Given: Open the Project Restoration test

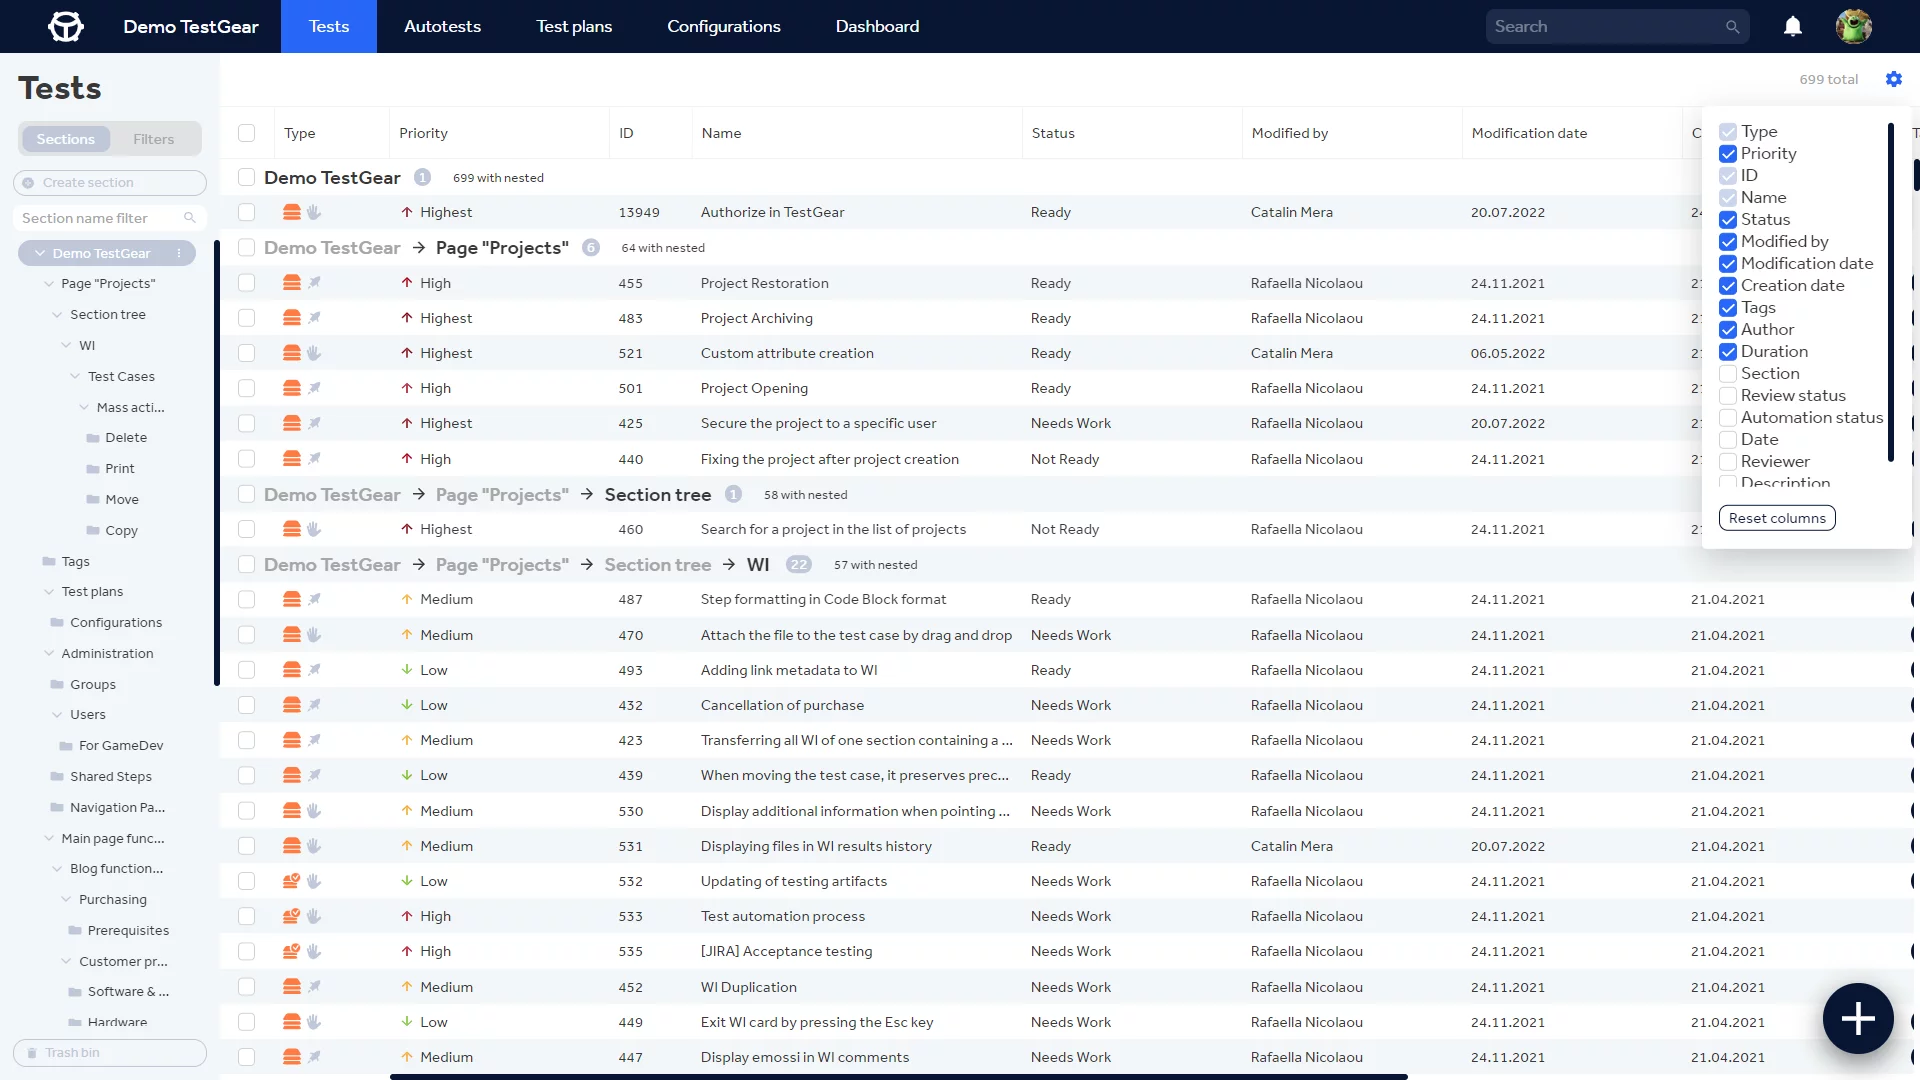Looking at the screenshot, I should (x=765, y=283).
